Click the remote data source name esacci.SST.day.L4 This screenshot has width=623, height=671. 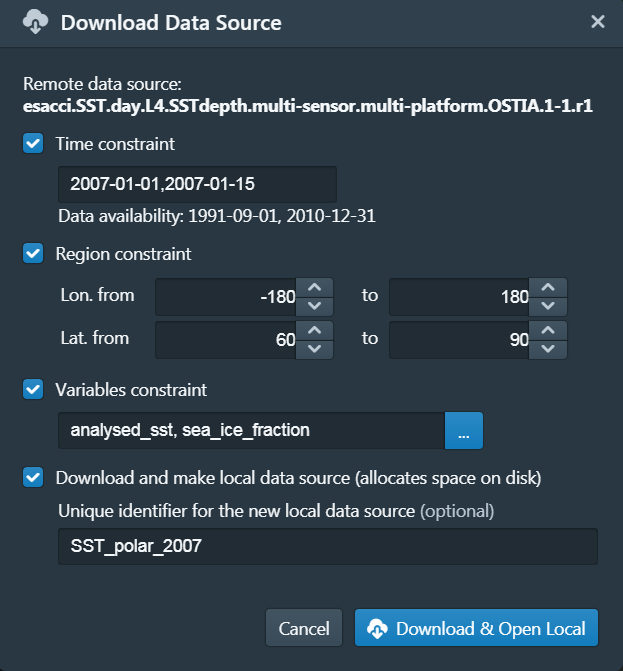point(308,106)
